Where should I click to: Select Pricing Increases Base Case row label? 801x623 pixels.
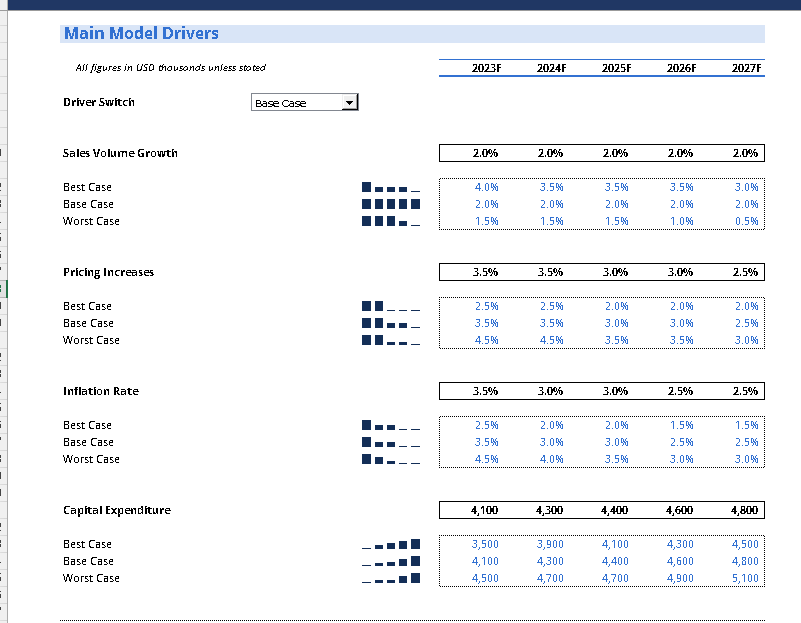(x=88, y=323)
